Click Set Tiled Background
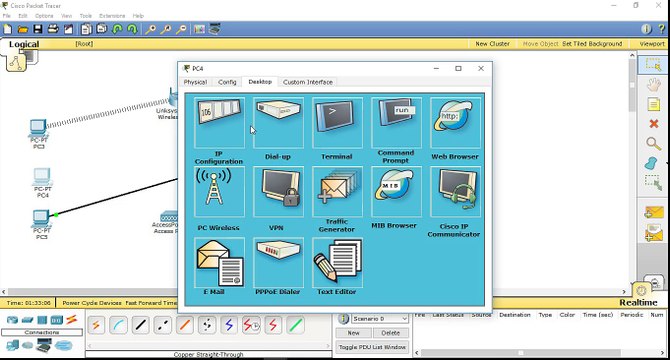Image resolution: width=670 pixels, height=360 pixels. [x=592, y=44]
